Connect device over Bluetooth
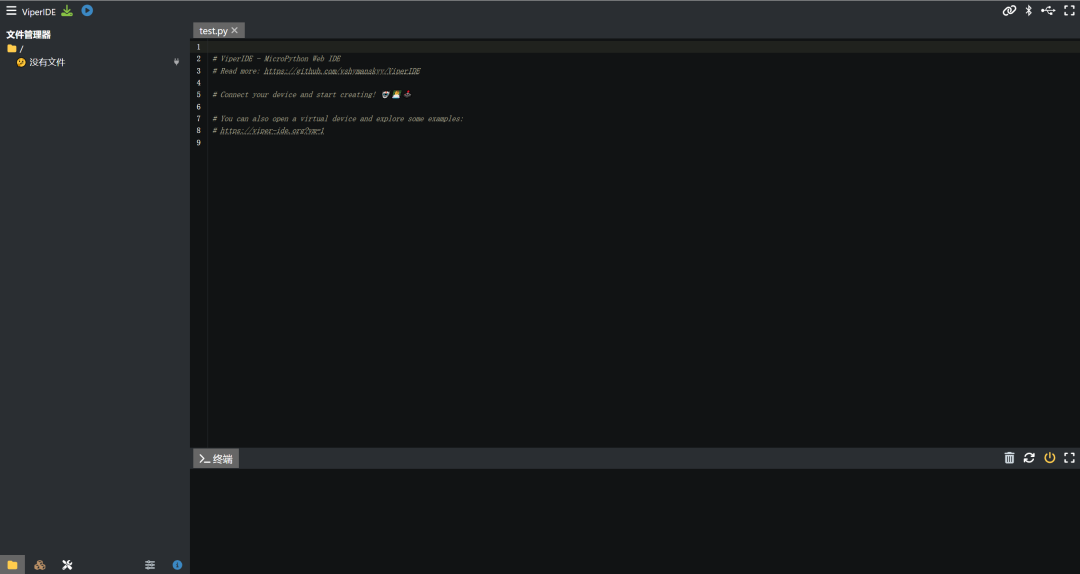Viewport: 1080px width, 574px height. pyautogui.click(x=1029, y=11)
